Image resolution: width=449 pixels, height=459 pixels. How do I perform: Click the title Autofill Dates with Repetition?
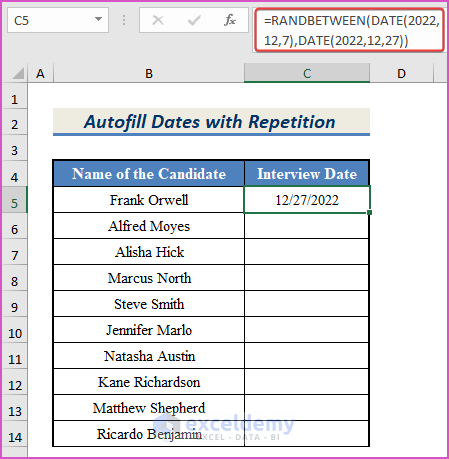click(x=210, y=122)
